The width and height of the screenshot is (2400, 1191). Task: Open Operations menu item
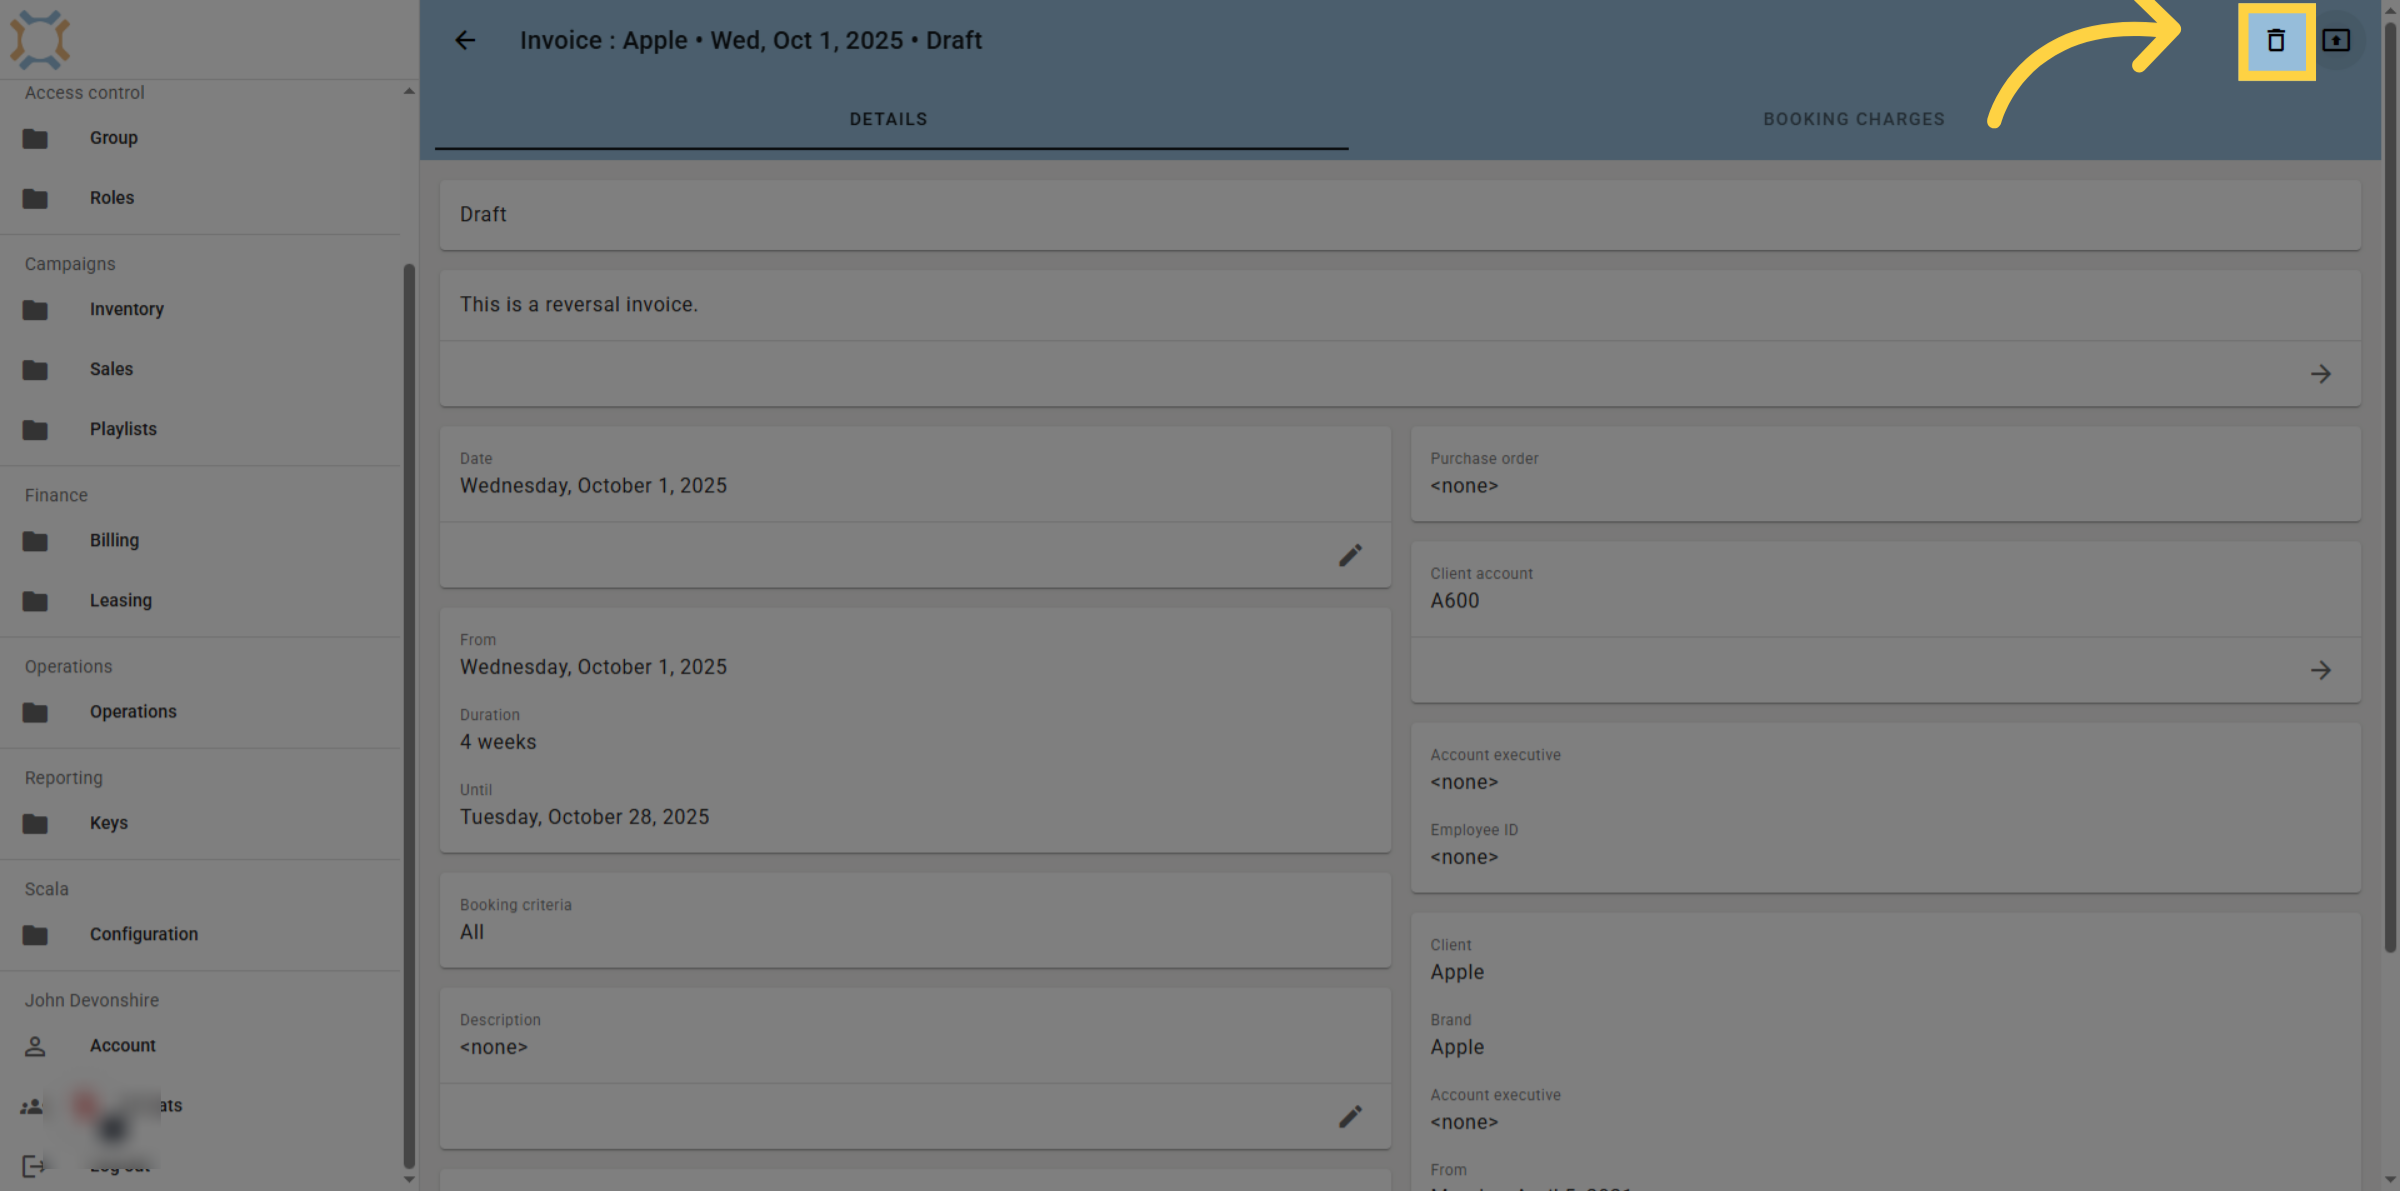[133, 712]
